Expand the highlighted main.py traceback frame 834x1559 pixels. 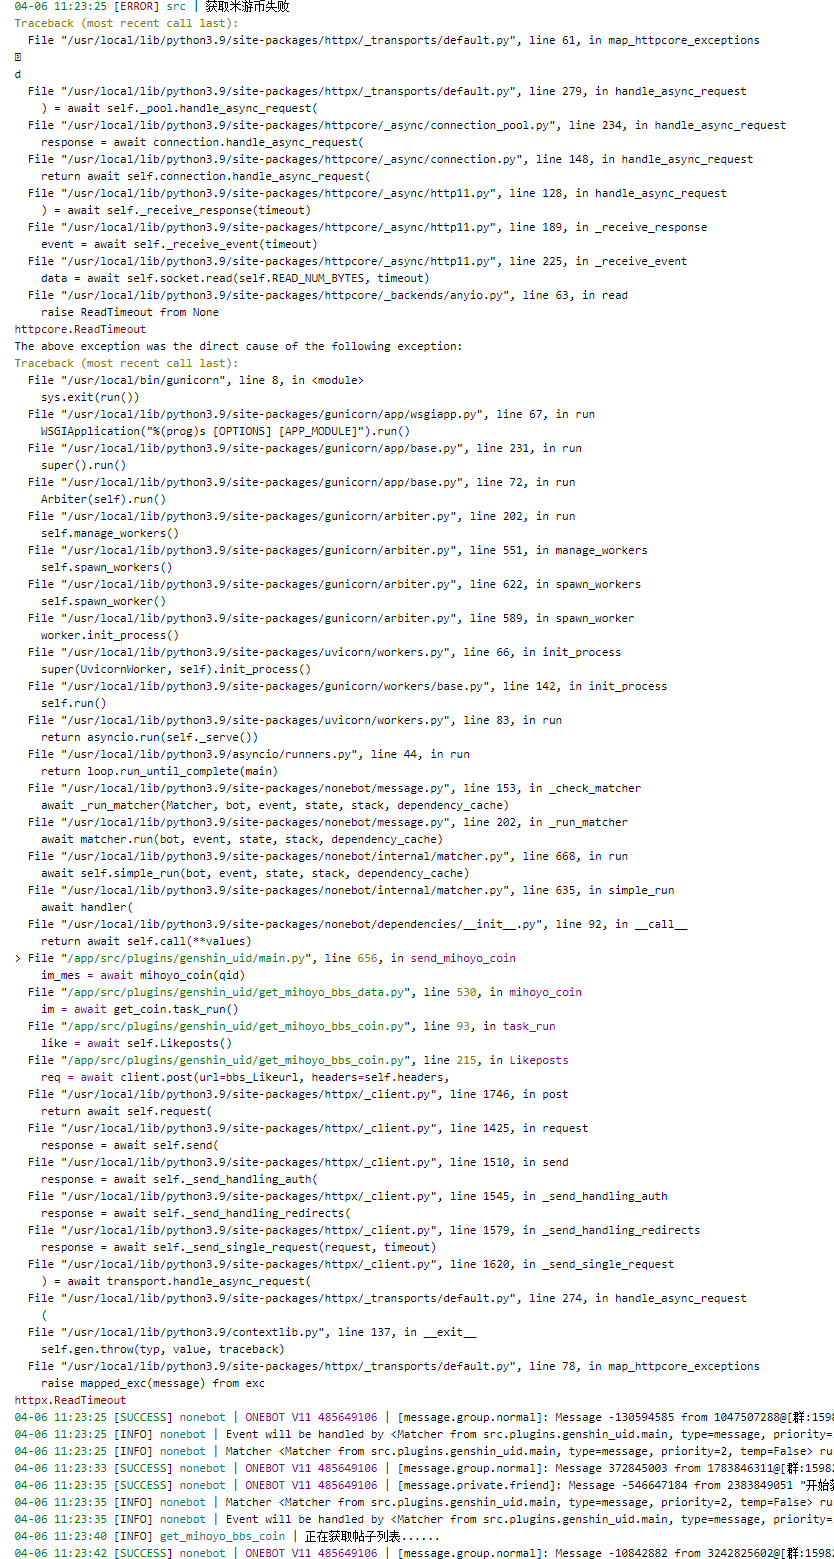click(x=17, y=957)
